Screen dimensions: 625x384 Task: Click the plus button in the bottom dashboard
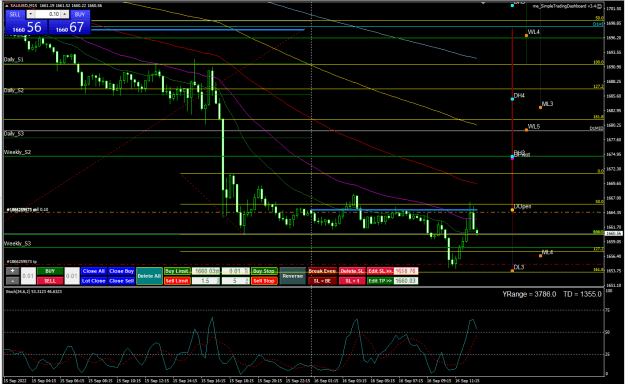tap(12, 271)
